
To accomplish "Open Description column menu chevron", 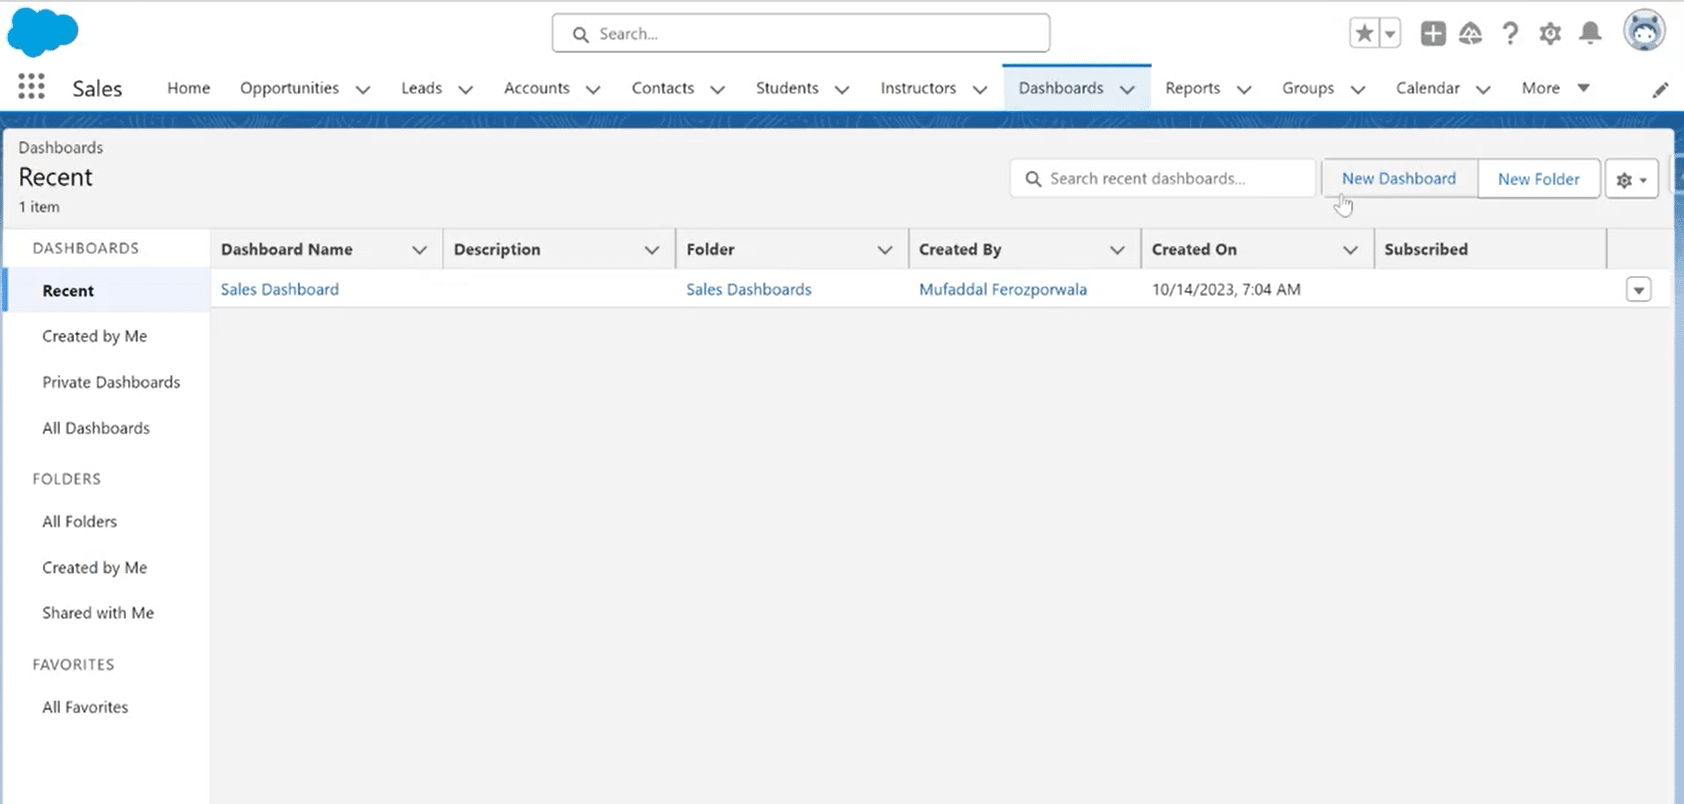I will (x=652, y=250).
